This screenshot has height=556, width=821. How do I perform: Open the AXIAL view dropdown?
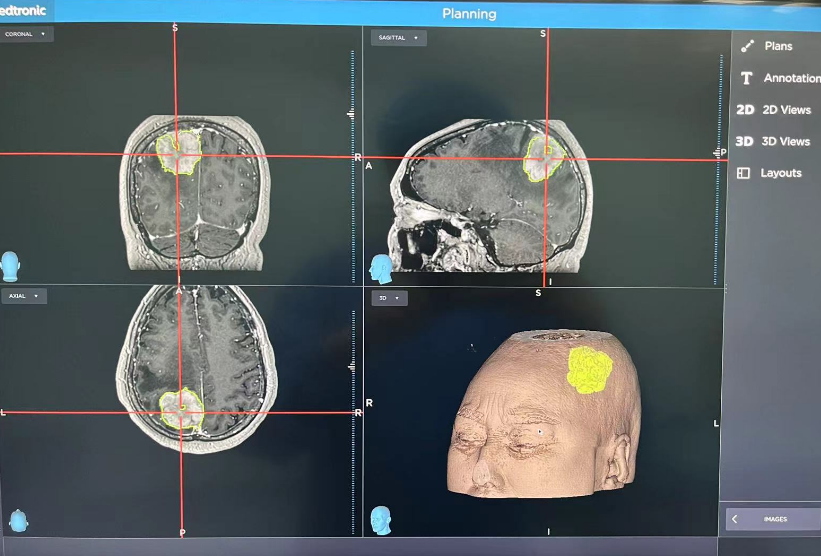[25, 296]
